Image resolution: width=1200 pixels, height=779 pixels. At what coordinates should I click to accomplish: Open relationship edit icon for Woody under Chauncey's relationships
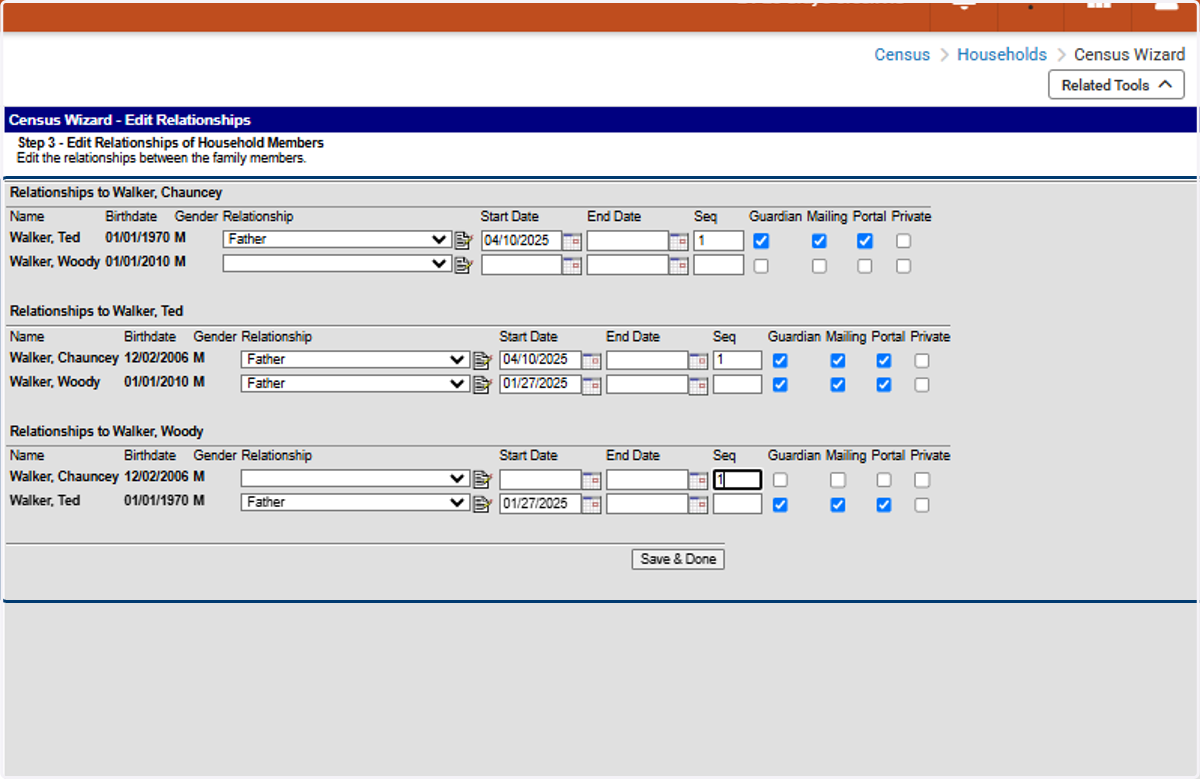(x=463, y=265)
